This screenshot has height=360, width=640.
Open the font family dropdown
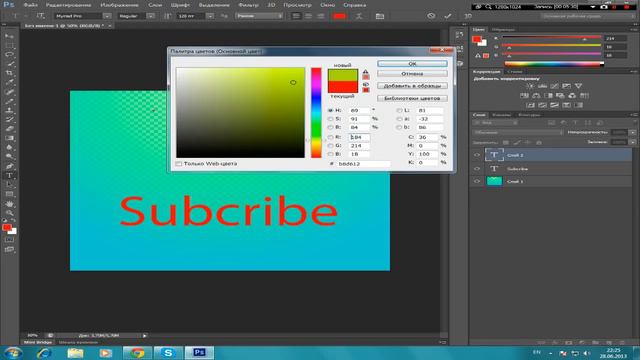point(107,16)
